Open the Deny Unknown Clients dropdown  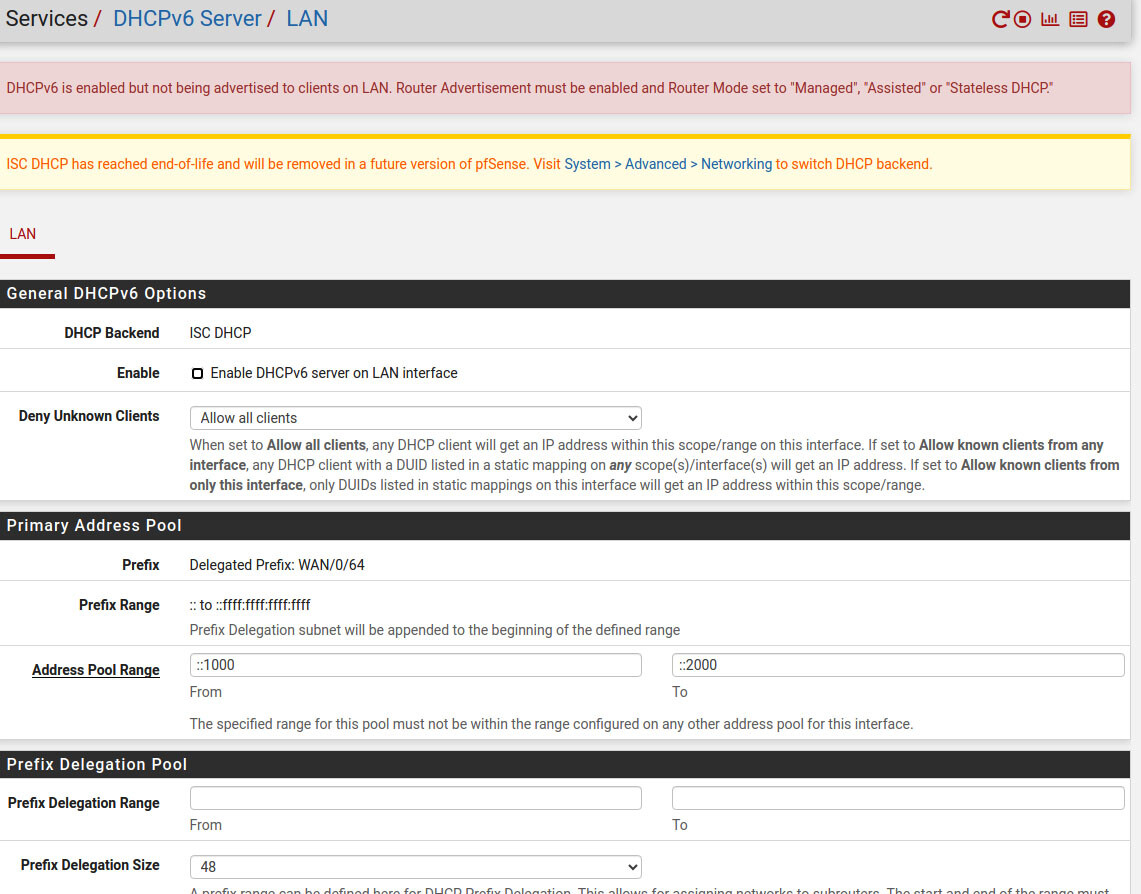[x=416, y=418]
